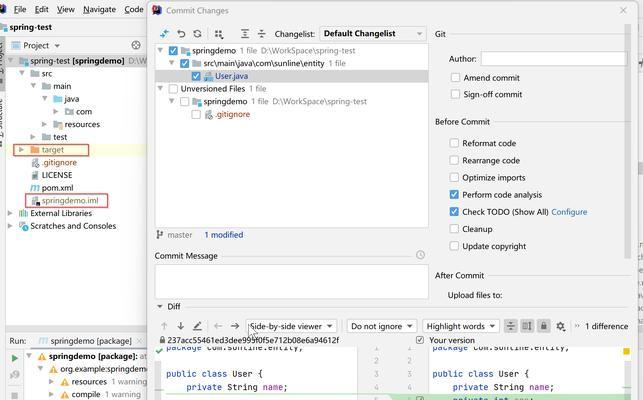Viewport: 643px width, 400px height.
Task: Open the Edit menu
Action: pyautogui.click(x=41, y=9)
